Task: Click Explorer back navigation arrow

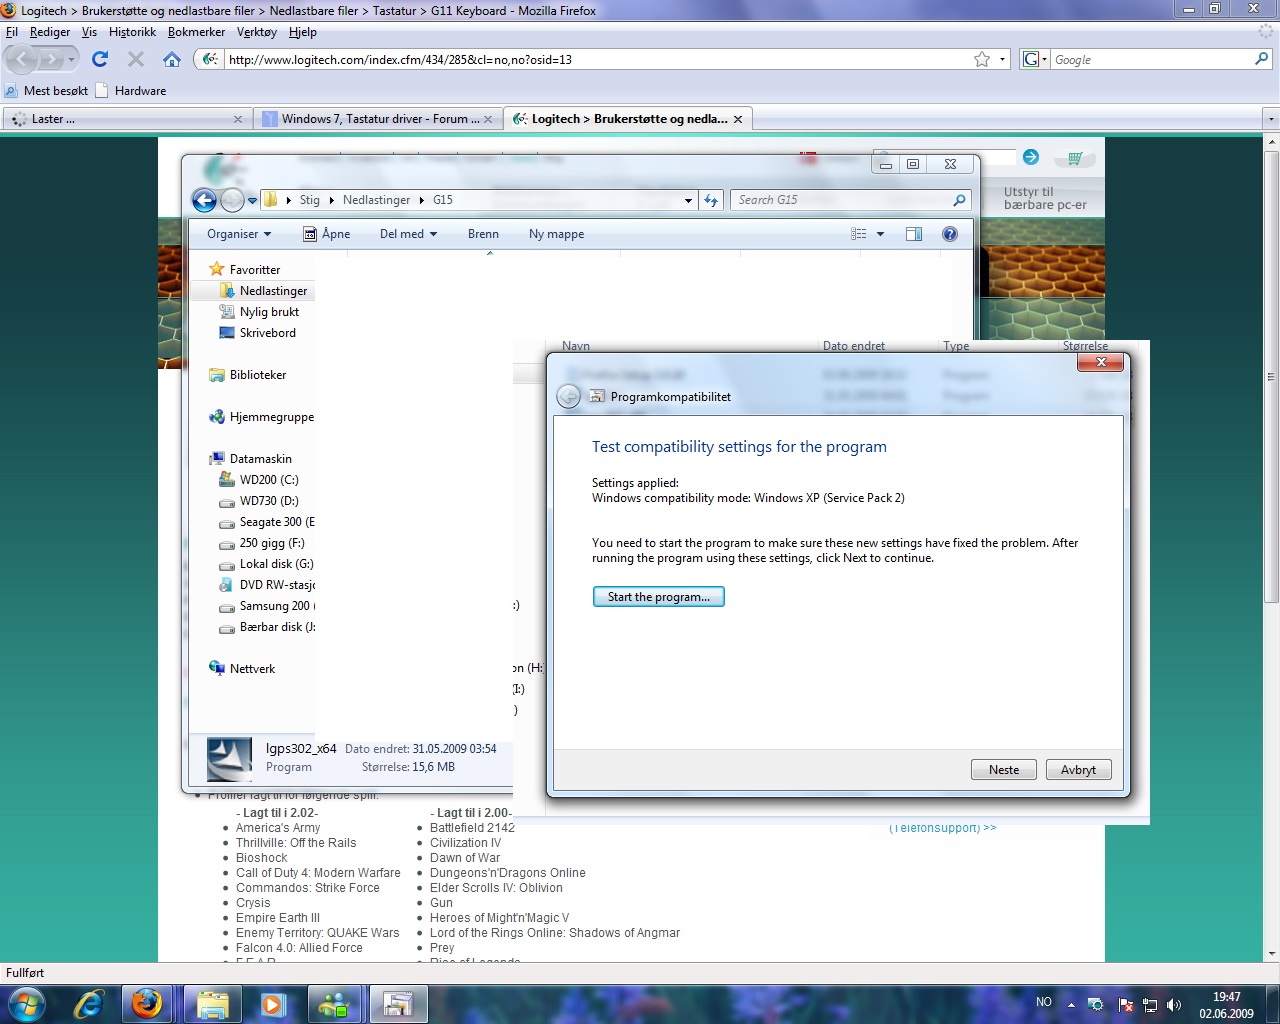Action: (x=204, y=200)
